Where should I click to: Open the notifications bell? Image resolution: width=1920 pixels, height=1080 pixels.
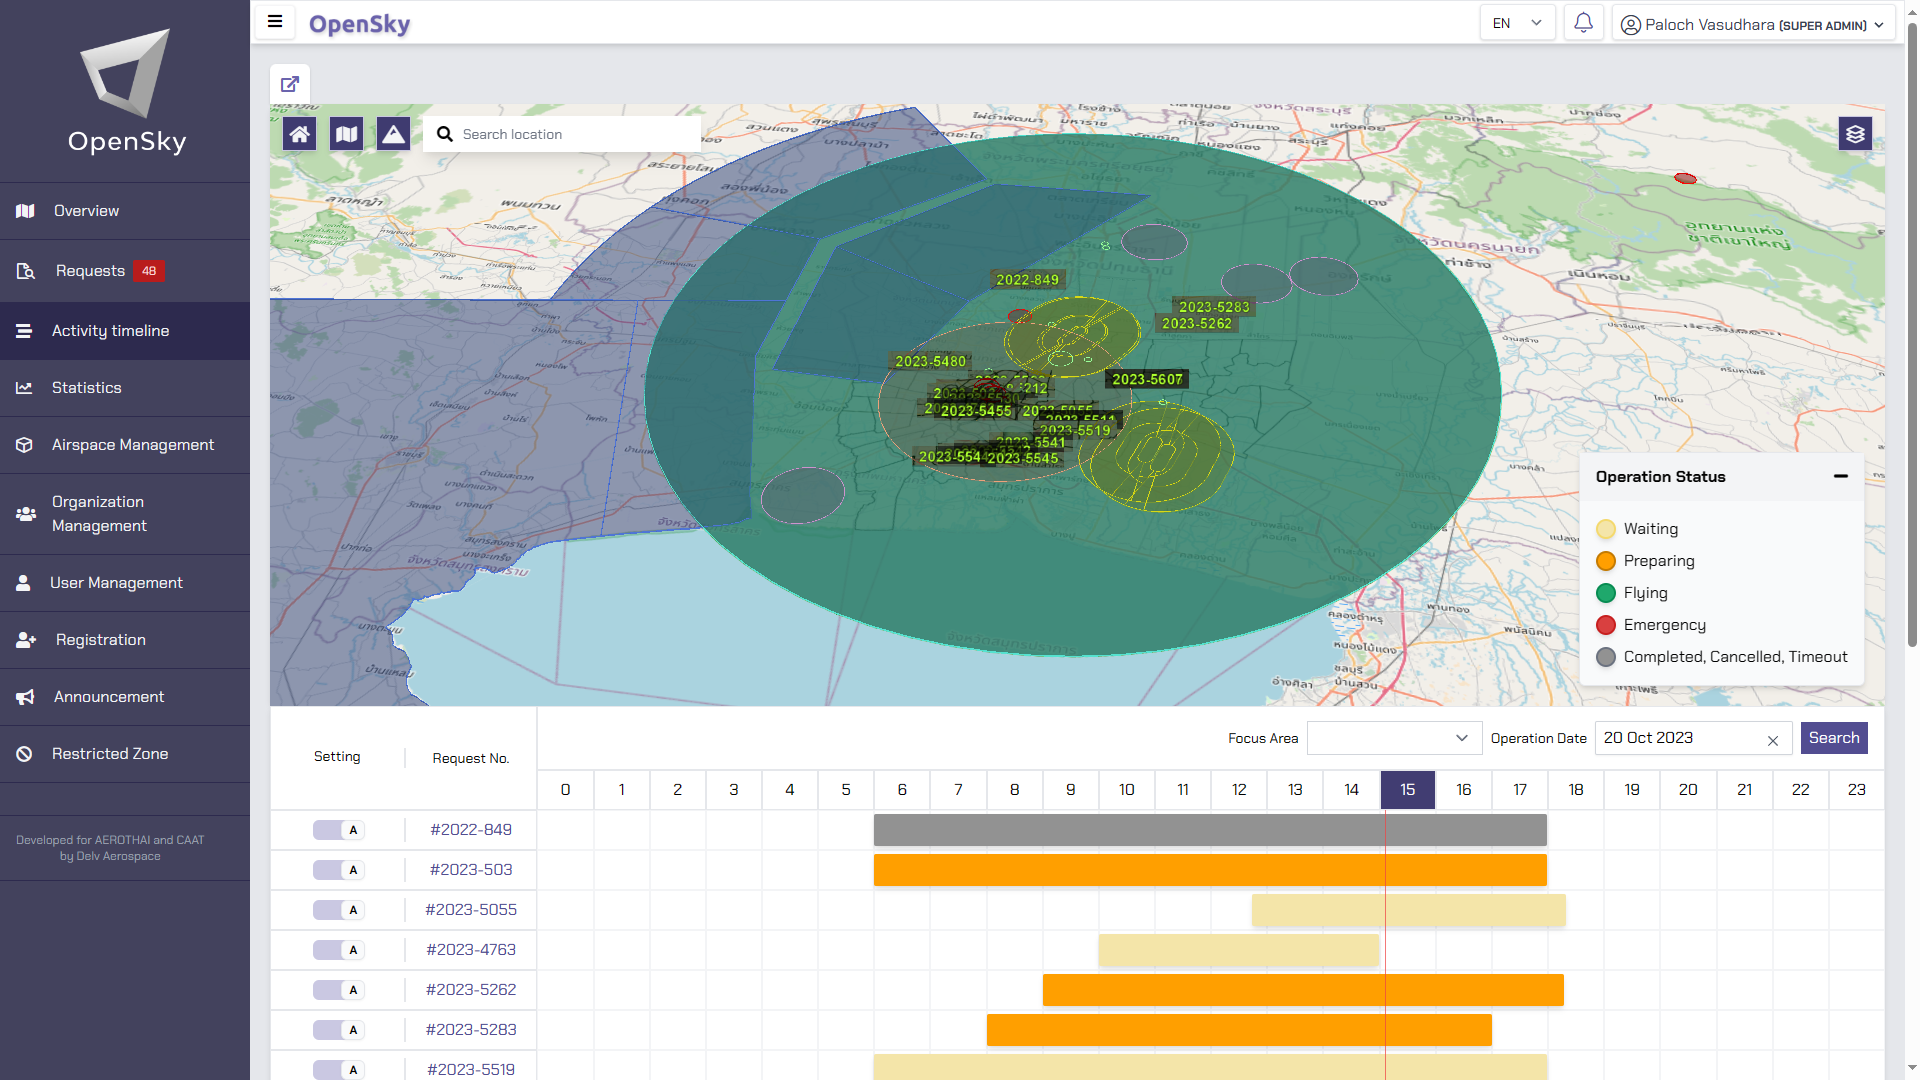[x=1583, y=23]
